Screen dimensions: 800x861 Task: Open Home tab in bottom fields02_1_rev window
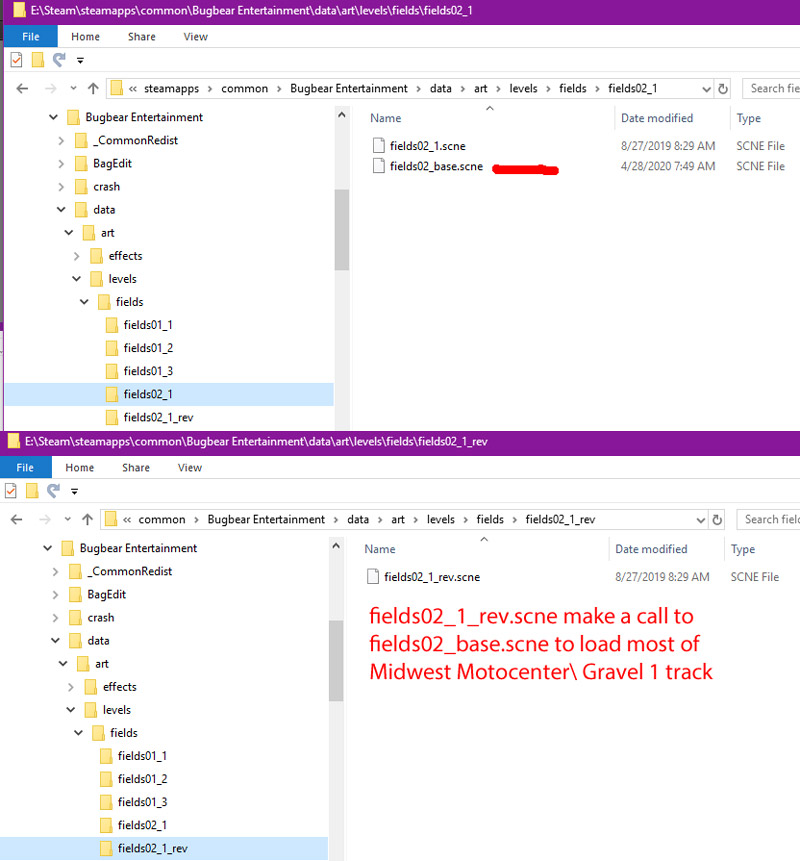[x=80, y=468]
